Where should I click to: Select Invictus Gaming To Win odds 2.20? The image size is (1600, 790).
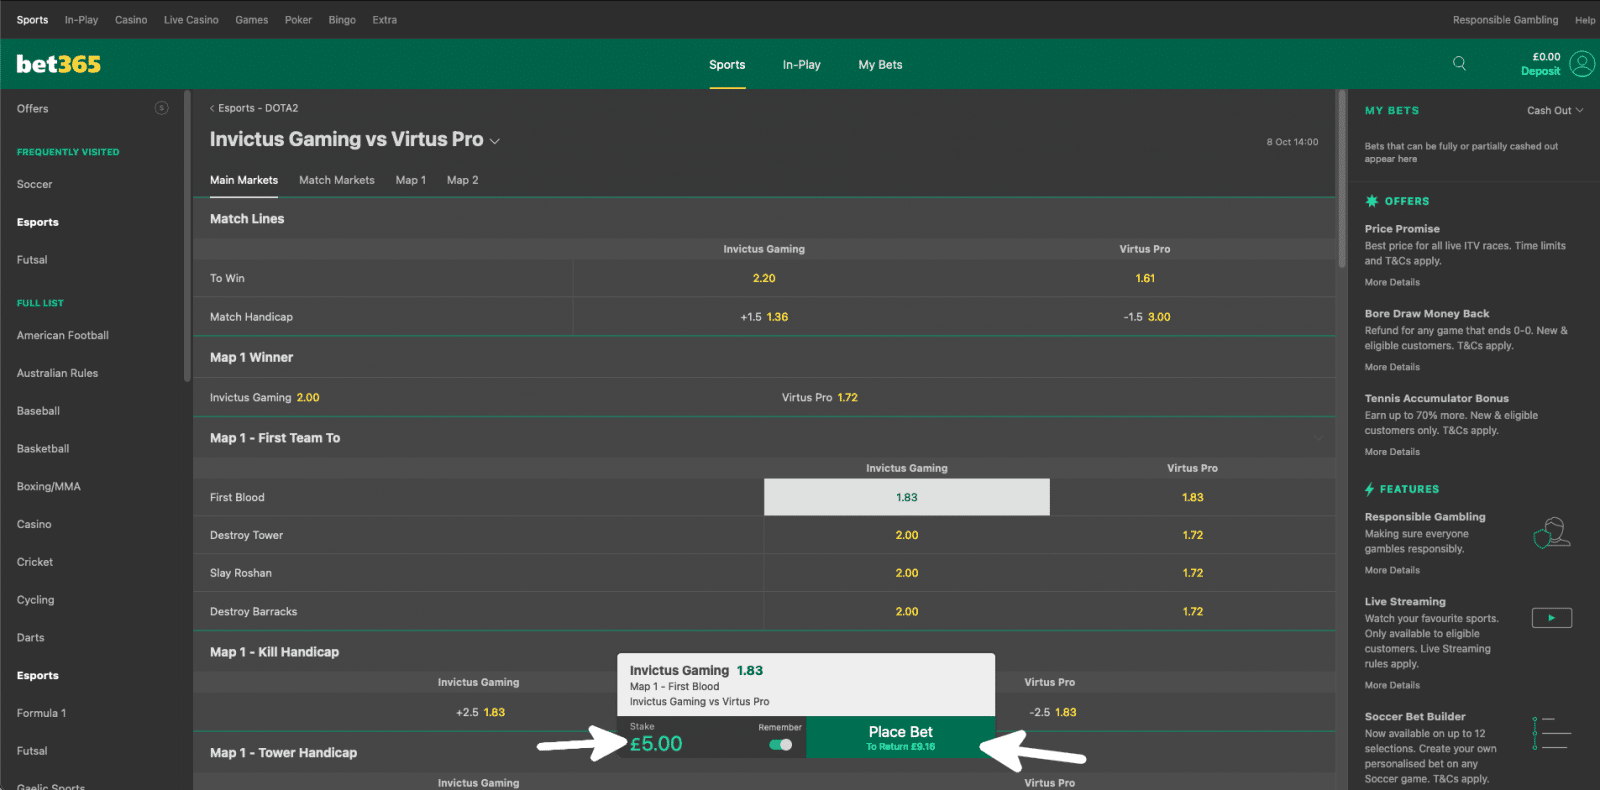tap(764, 278)
